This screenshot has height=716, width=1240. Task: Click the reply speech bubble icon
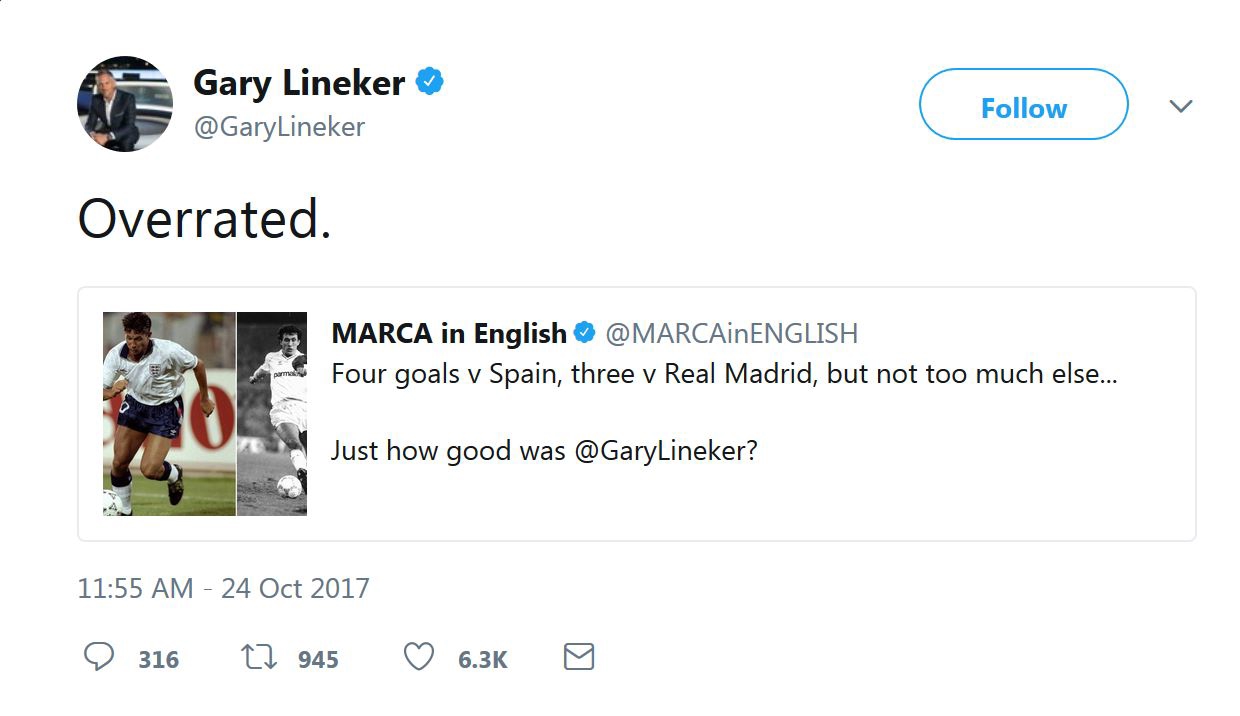click(x=98, y=657)
